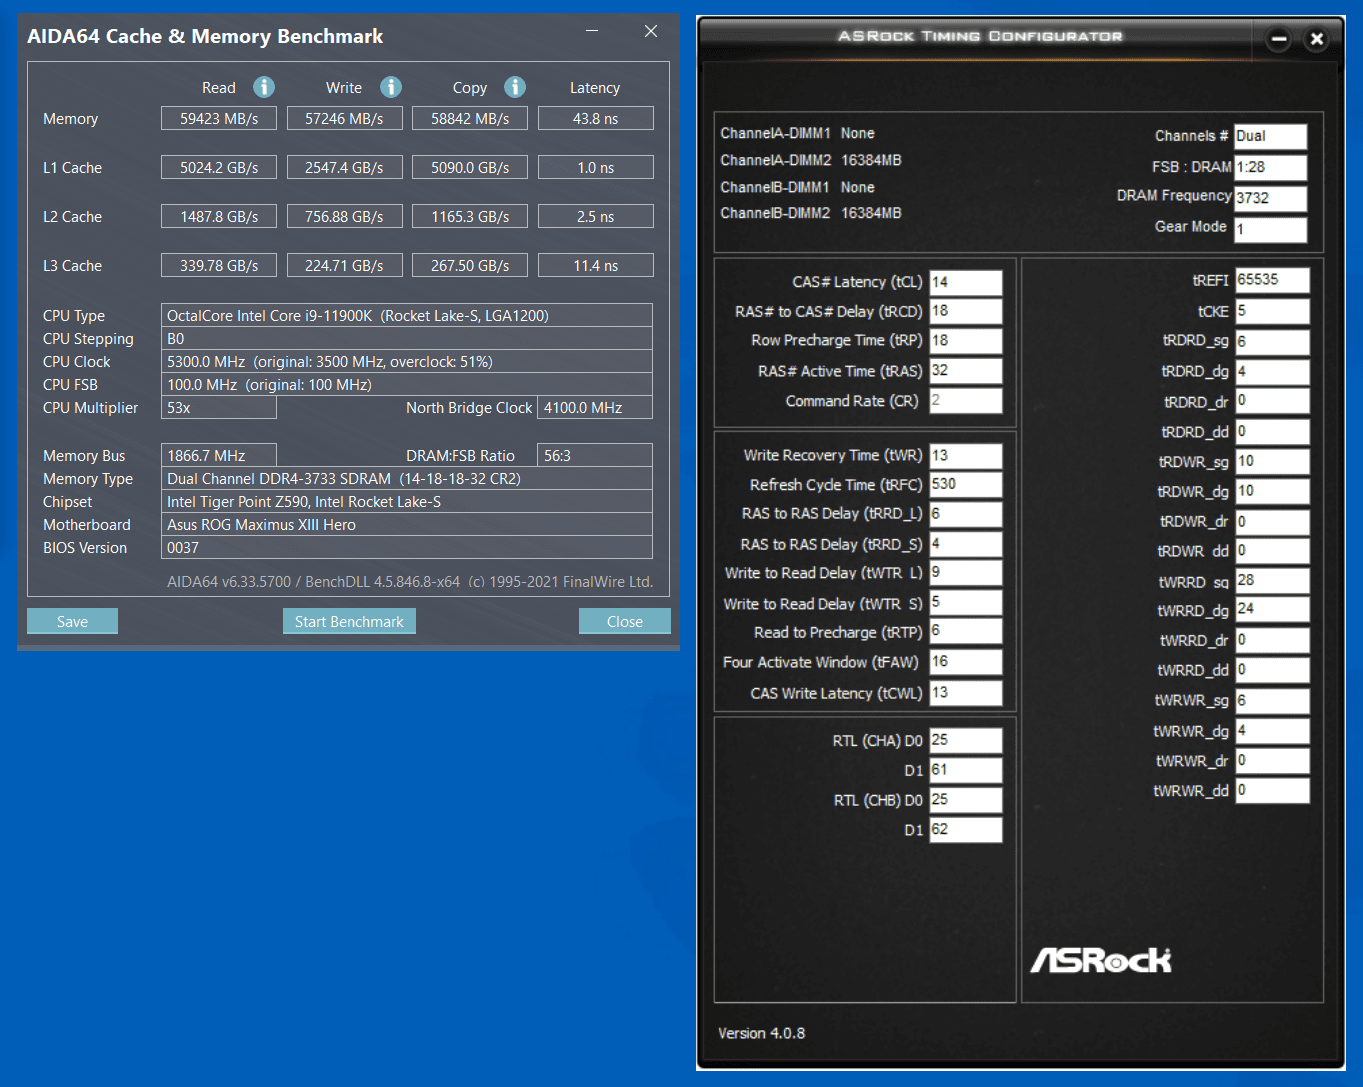Select the Memory Latency 43.8 ns value

[596, 118]
